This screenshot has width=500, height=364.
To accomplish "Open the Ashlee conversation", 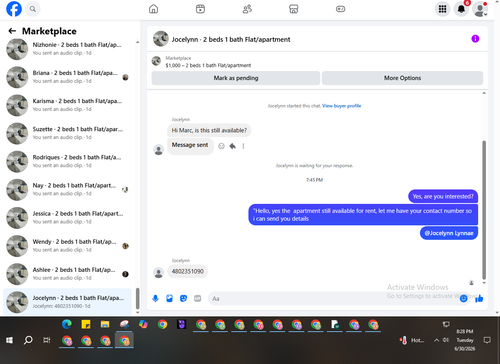I will click(67, 274).
